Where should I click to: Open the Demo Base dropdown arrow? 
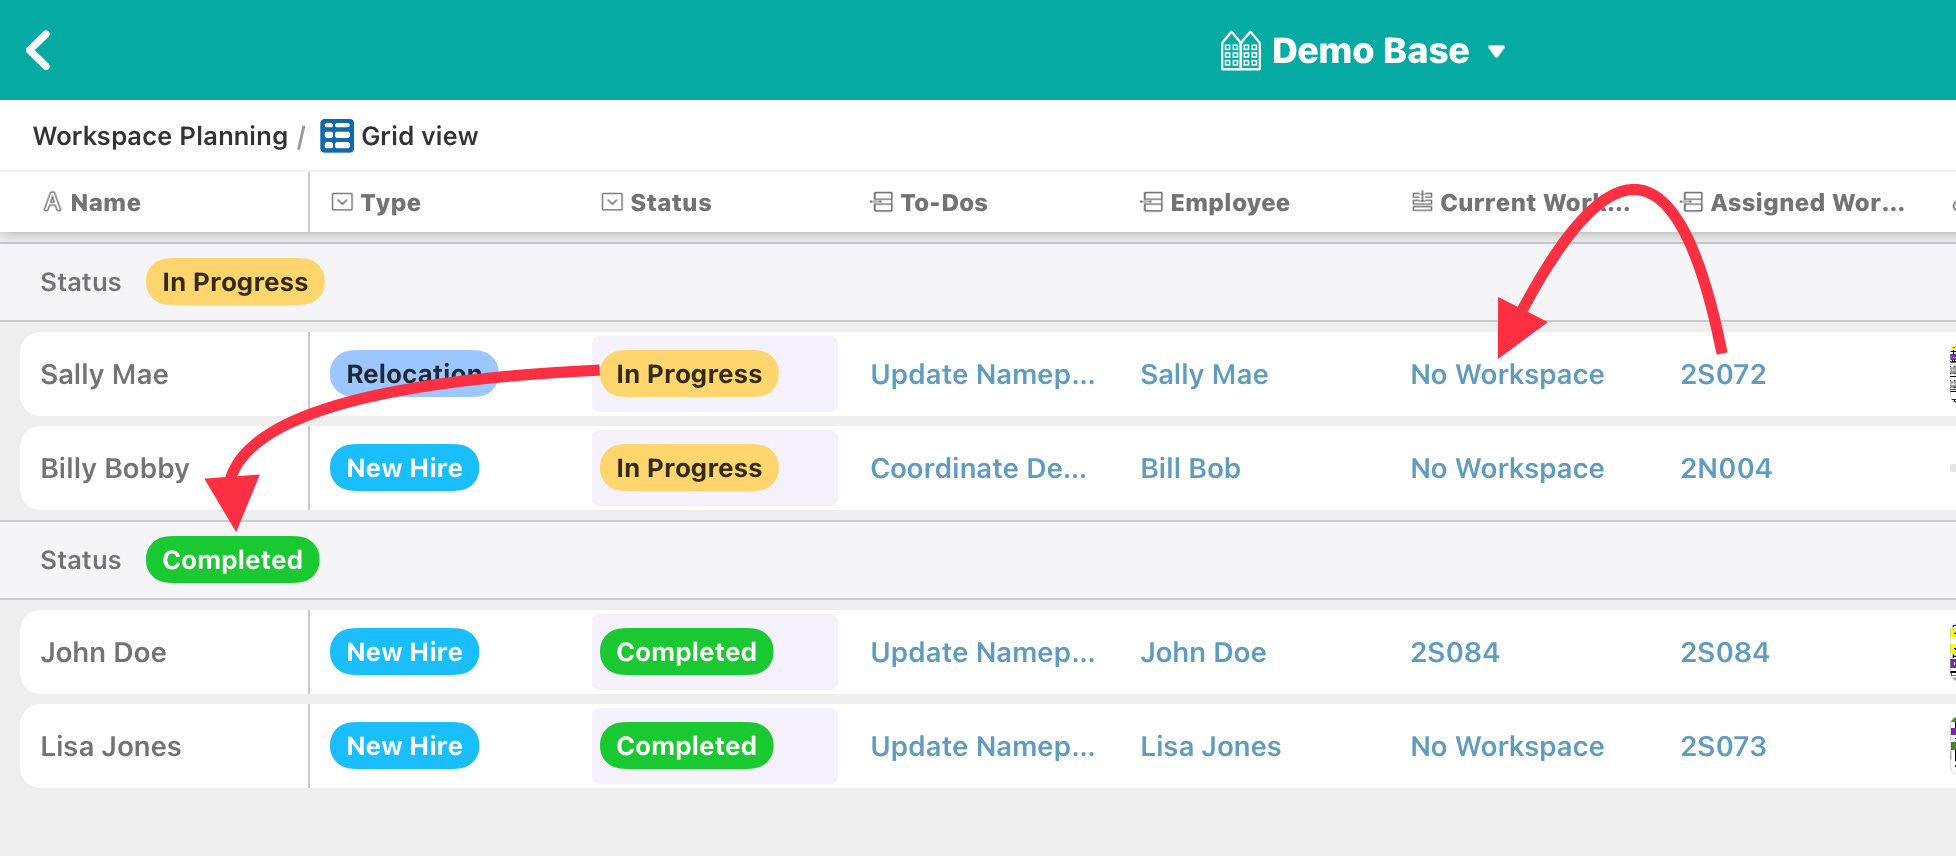pos(1496,51)
